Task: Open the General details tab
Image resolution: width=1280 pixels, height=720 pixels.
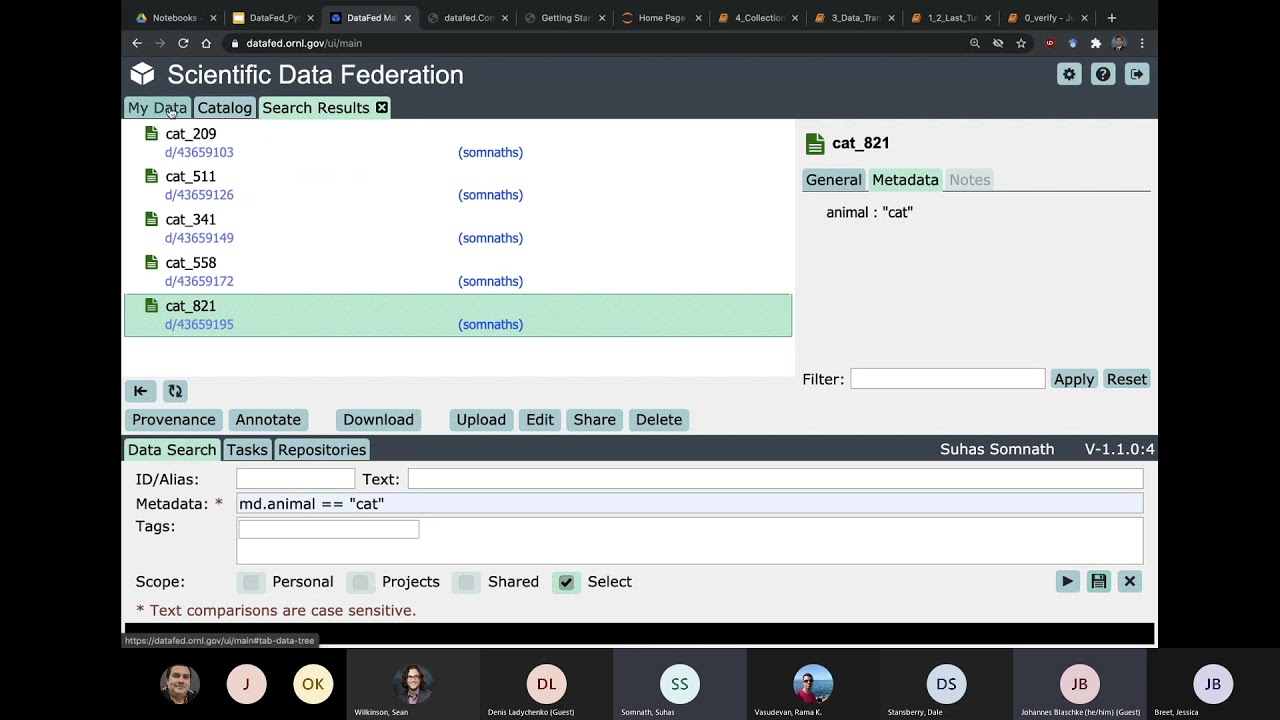Action: click(x=834, y=180)
